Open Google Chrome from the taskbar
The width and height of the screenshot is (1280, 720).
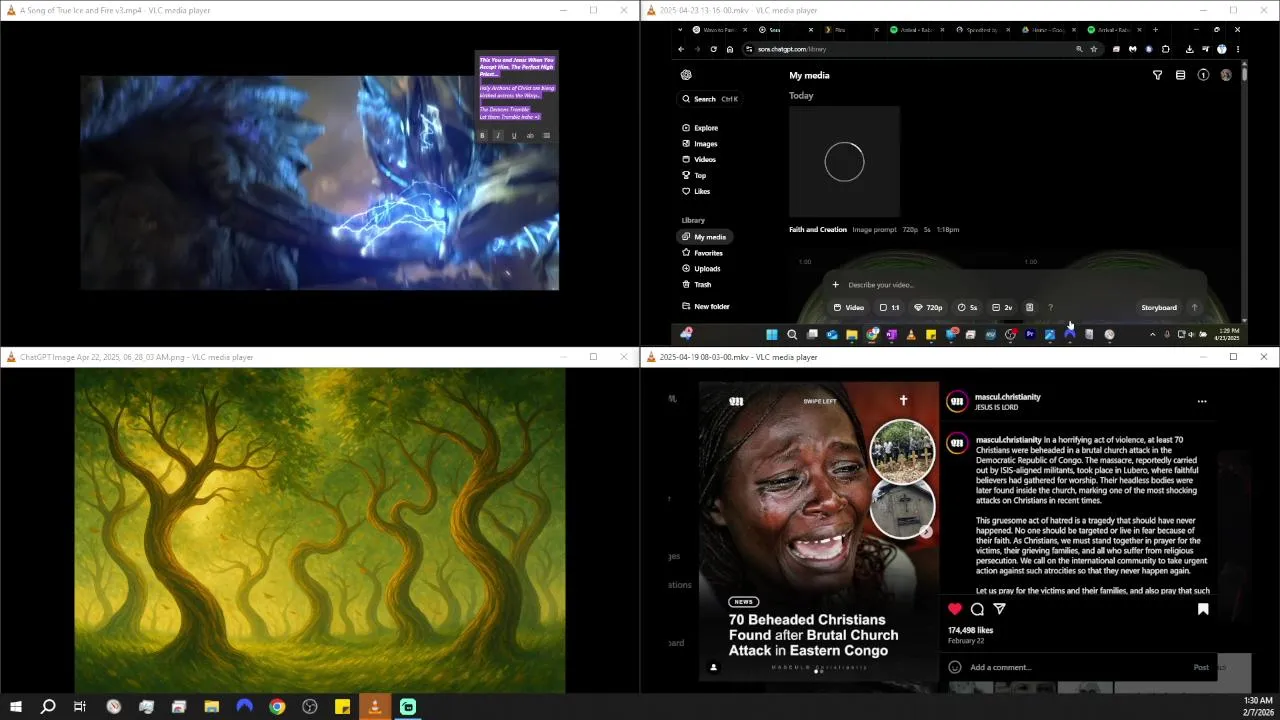coord(277,707)
